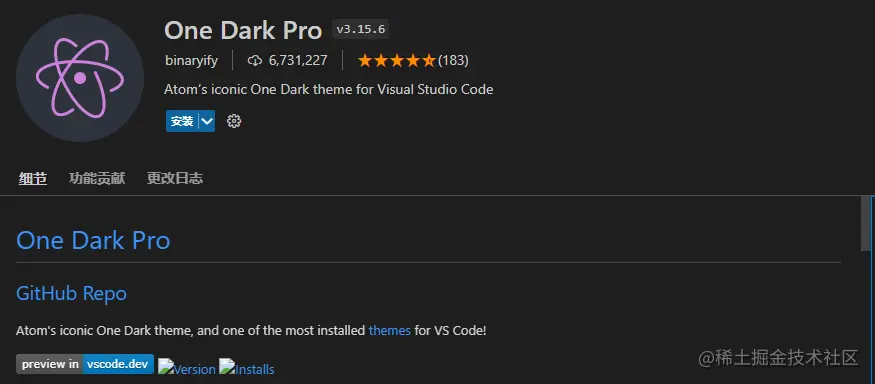The width and height of the screenshot is (875, 384).
Task: Click the cloud download count icon
Action: coord(254,60)
